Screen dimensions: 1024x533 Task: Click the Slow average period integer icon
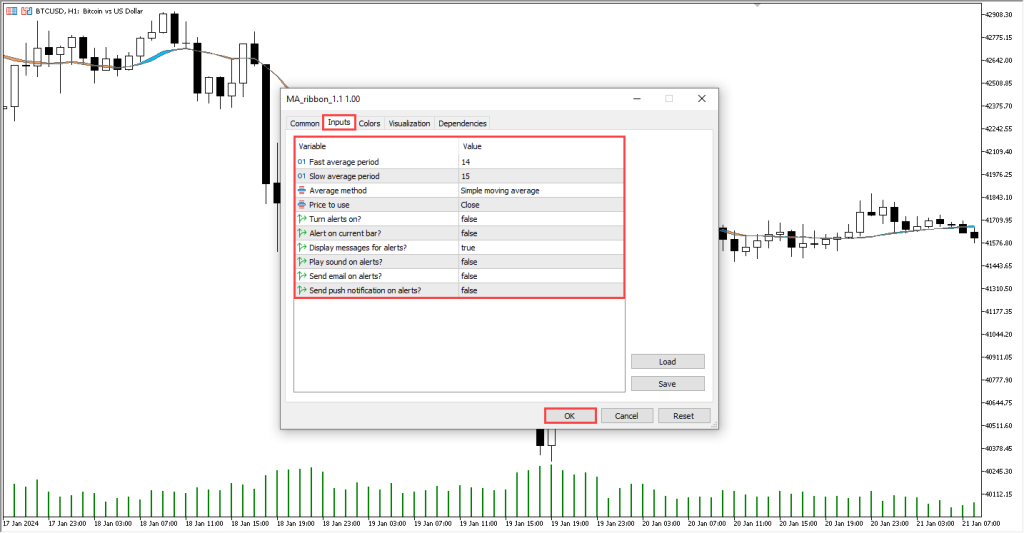pos(302,176)
